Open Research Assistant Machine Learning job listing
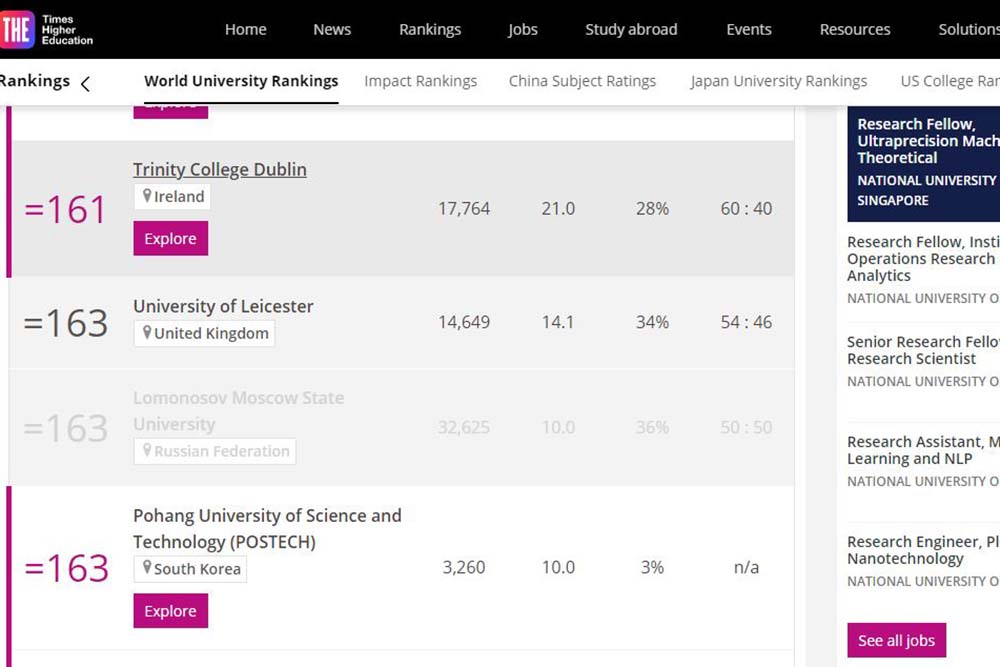Viewport: 1000px width, 667px height. pyautogui.click(x=922, y=450)
